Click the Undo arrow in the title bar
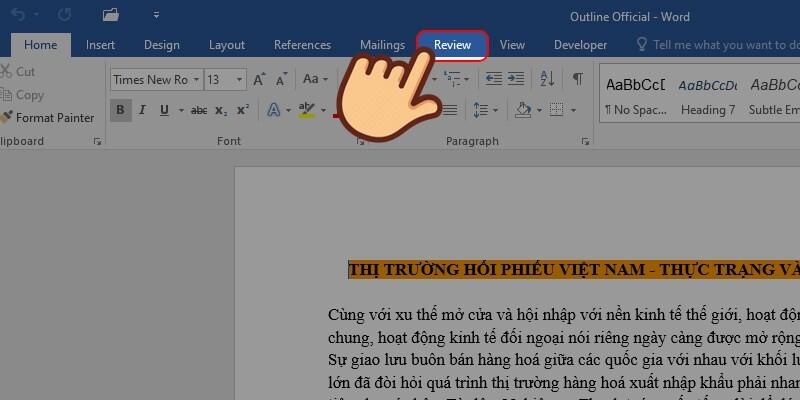 (18, 15)
